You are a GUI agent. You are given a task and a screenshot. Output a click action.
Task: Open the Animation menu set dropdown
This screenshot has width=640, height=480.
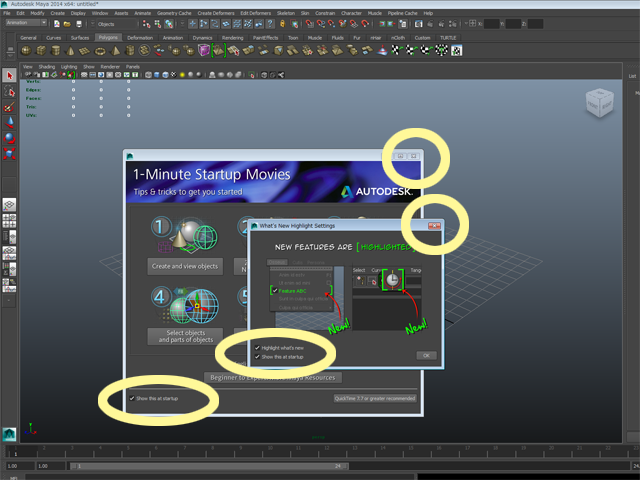[27, 23]
